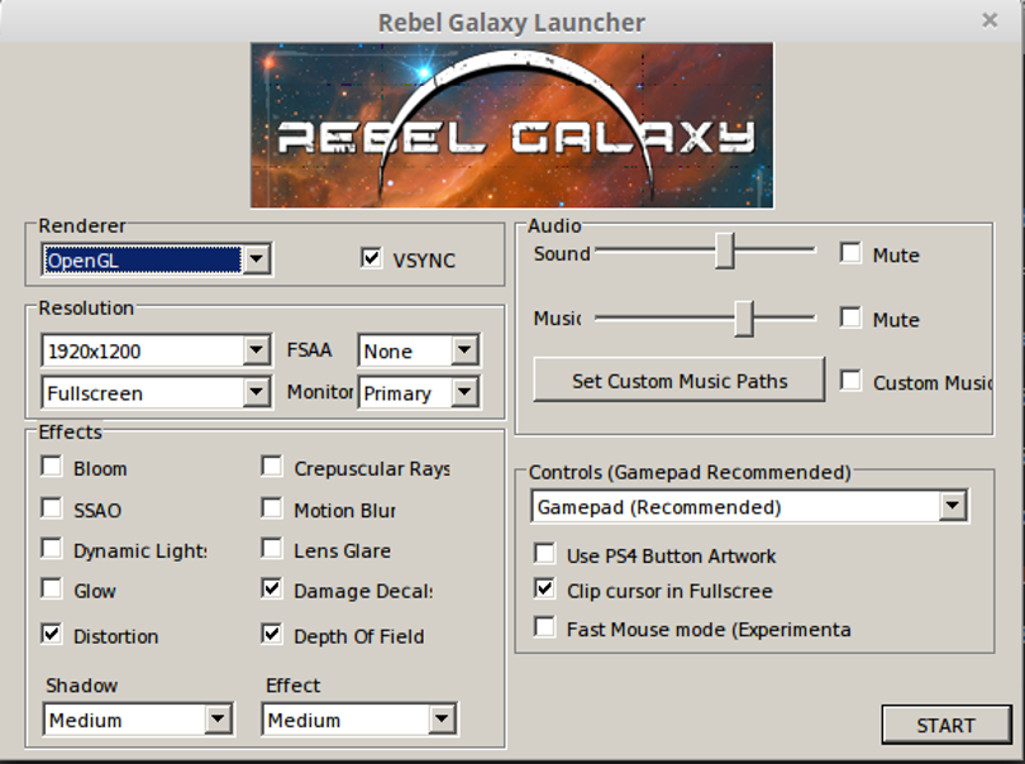Check Mute next to the Music slider
This screenshot has width=1025, height=764.
(x=850, y=318)
